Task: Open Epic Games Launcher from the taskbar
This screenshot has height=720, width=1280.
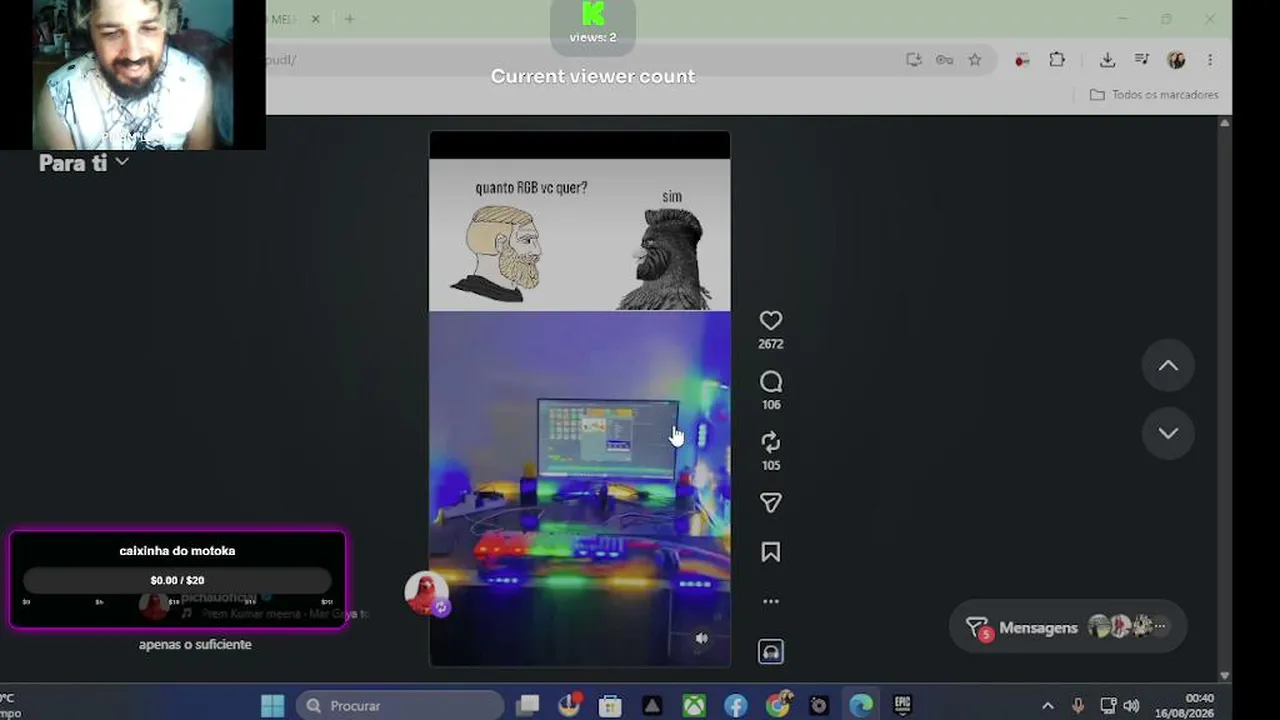Action: 902,706
